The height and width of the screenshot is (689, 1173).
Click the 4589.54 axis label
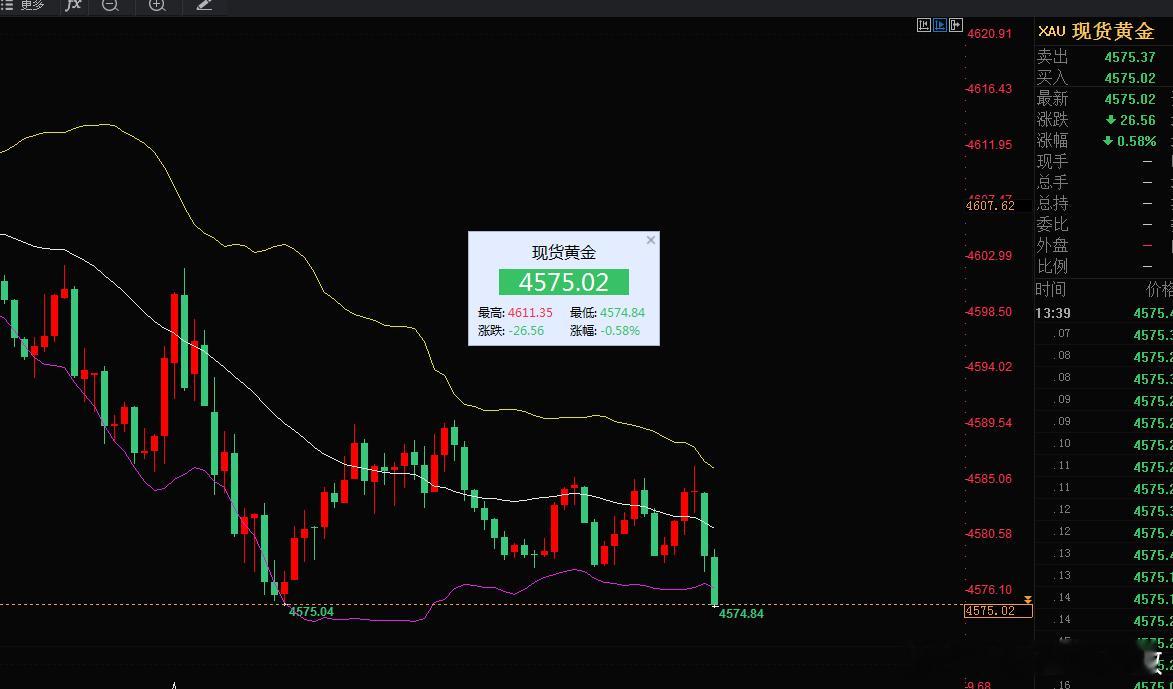click(x=989, y=423)
